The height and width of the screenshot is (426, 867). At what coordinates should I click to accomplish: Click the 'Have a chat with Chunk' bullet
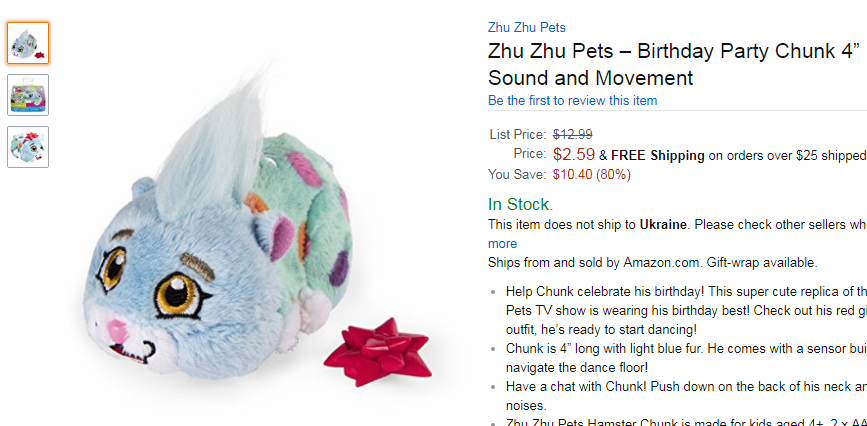coord(686,396)
